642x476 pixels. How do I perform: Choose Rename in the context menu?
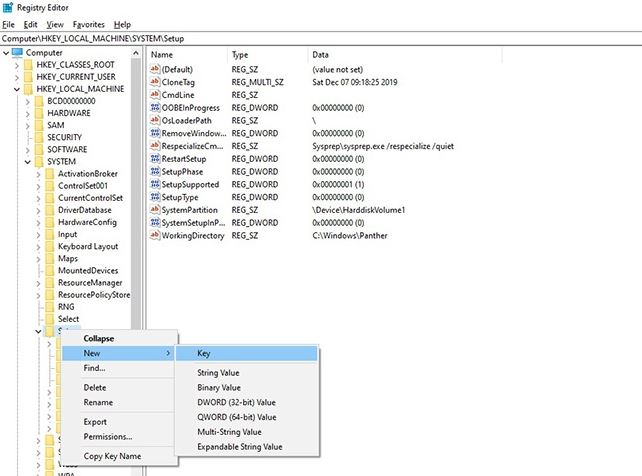point(120,402)
